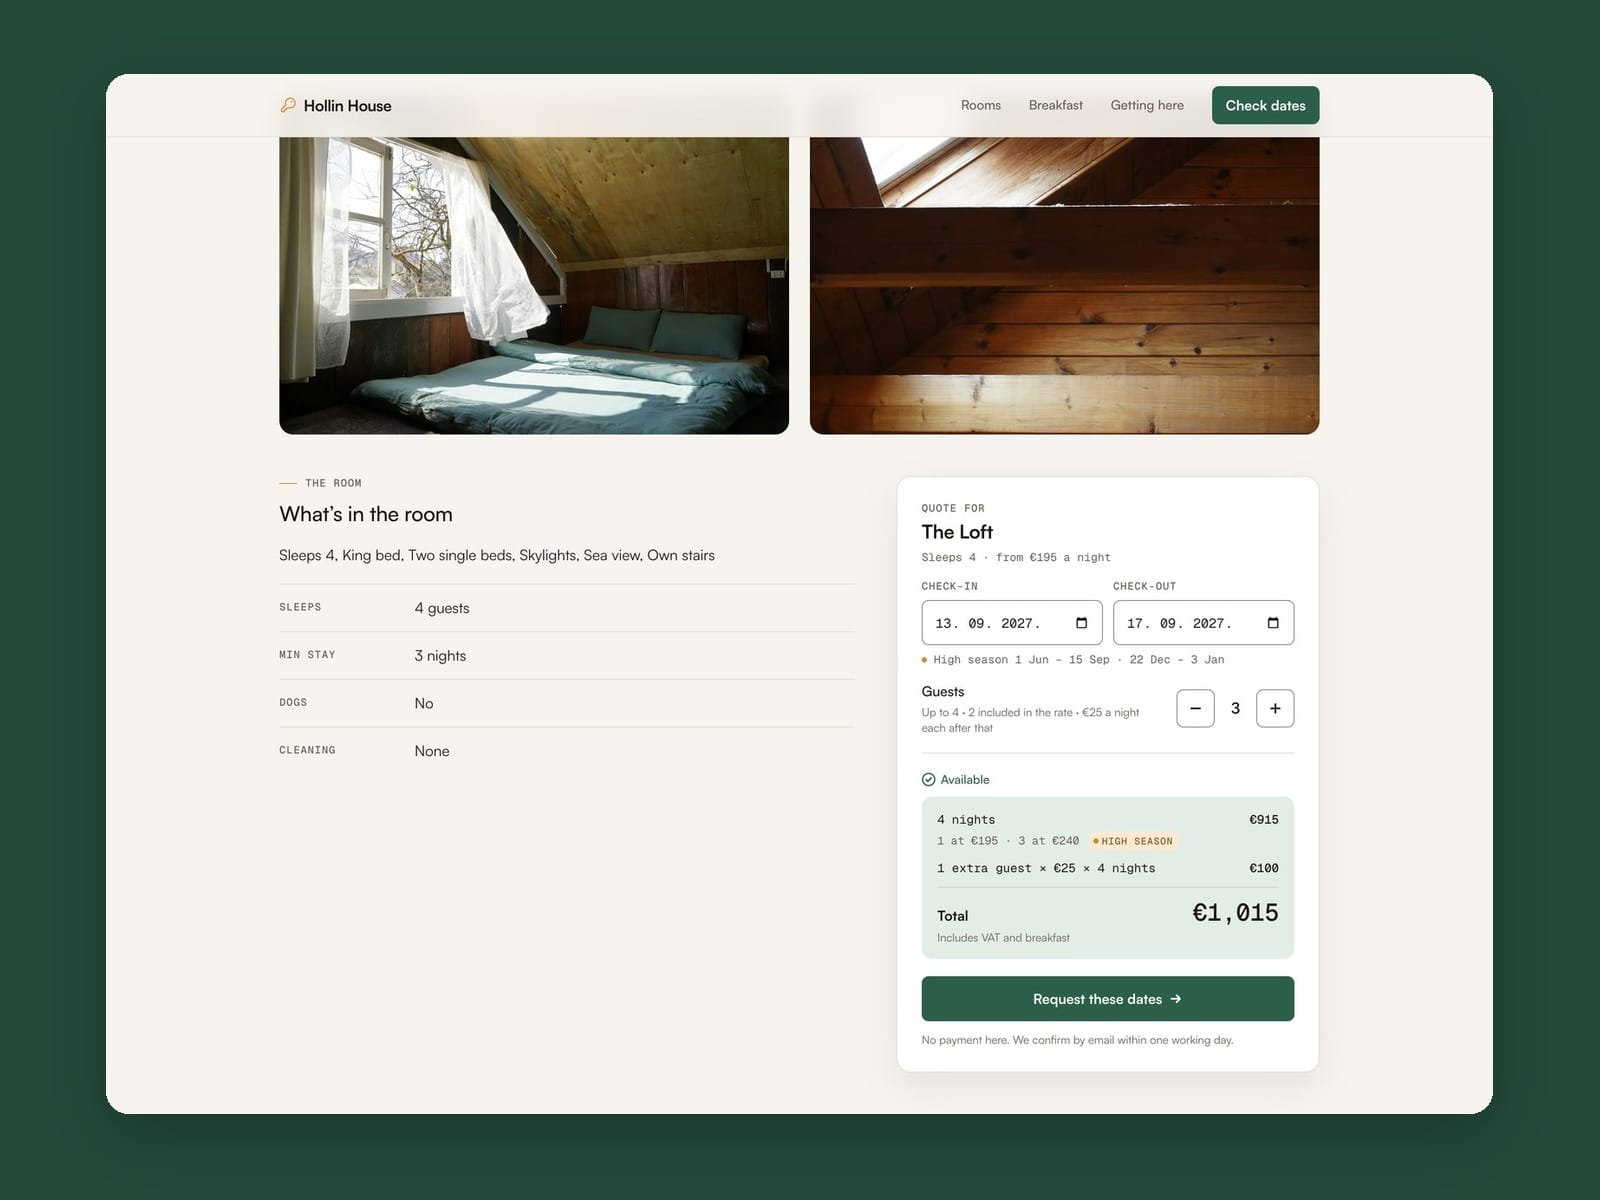1600x1200 pixels.
Task: Click the "Includes VAT and breakfast" note
Action: pos(1003,938)
